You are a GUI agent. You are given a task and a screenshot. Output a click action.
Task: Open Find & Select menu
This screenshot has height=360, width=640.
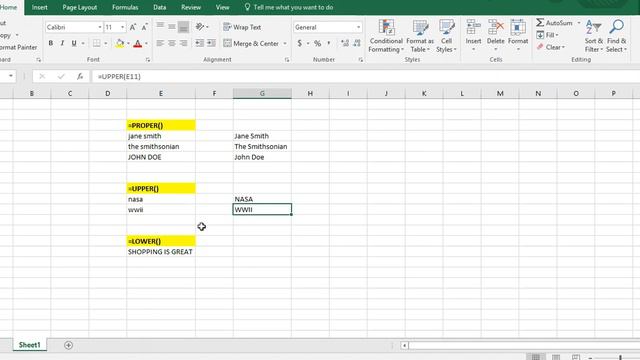(x=616, y=36)
